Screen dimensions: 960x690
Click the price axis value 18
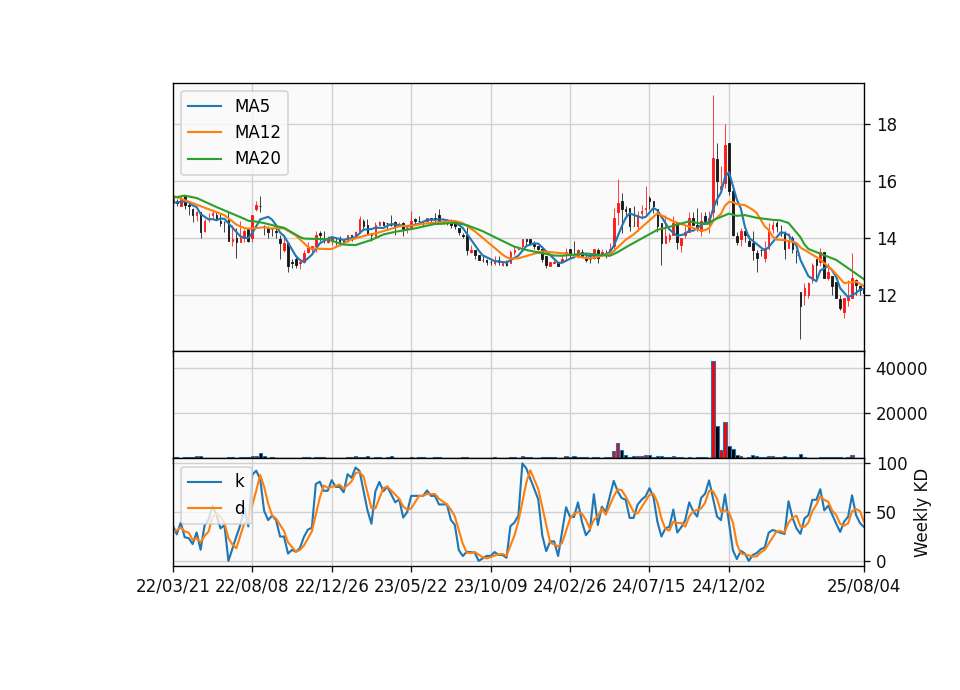point(887,126)
